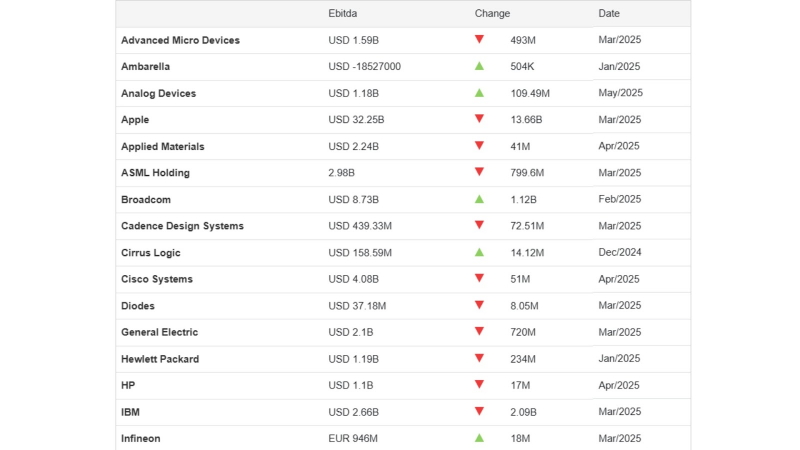This screenshot has width=800, height=450.
Task: Click the red down arrow for Advanced Micro Devices
Action: (x=479, y=40)
